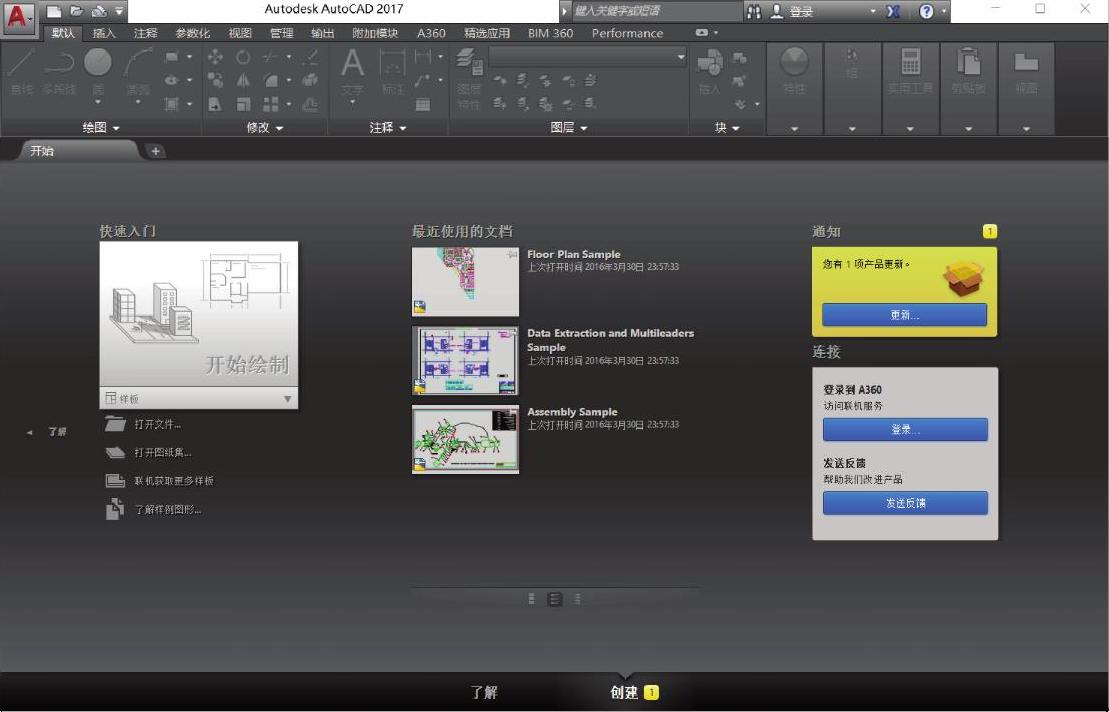Click the binoculars search icon
Screen dimensions: 1109x712
pos(754,11)
